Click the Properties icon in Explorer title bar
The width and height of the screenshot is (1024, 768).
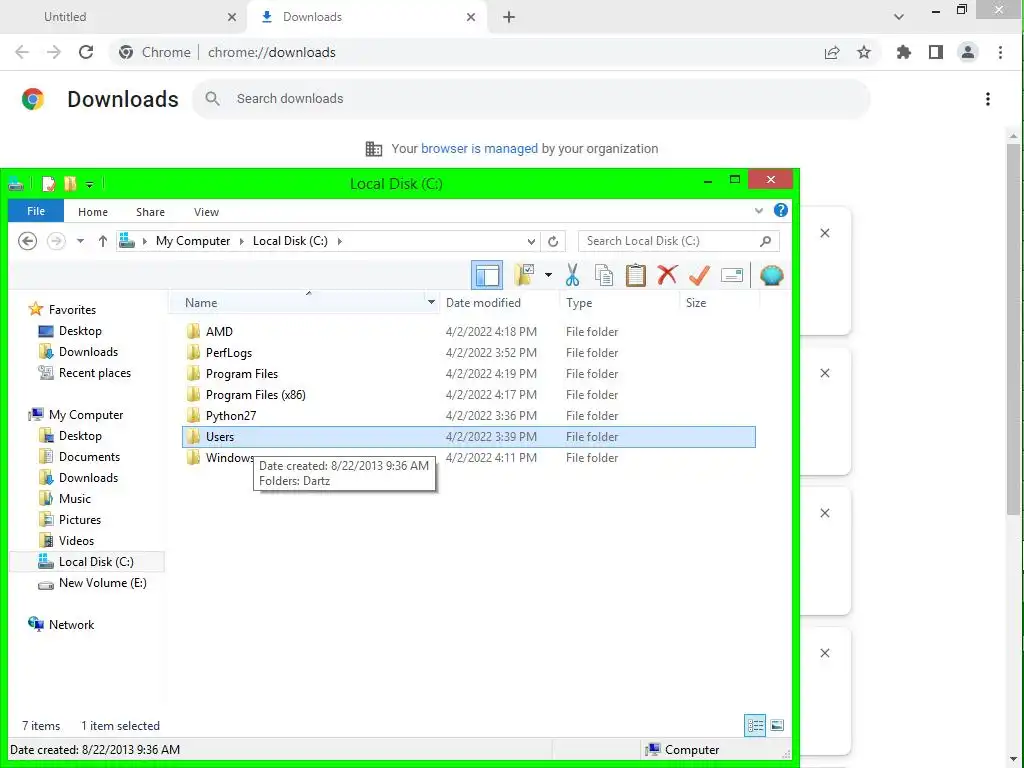point(48,184)
